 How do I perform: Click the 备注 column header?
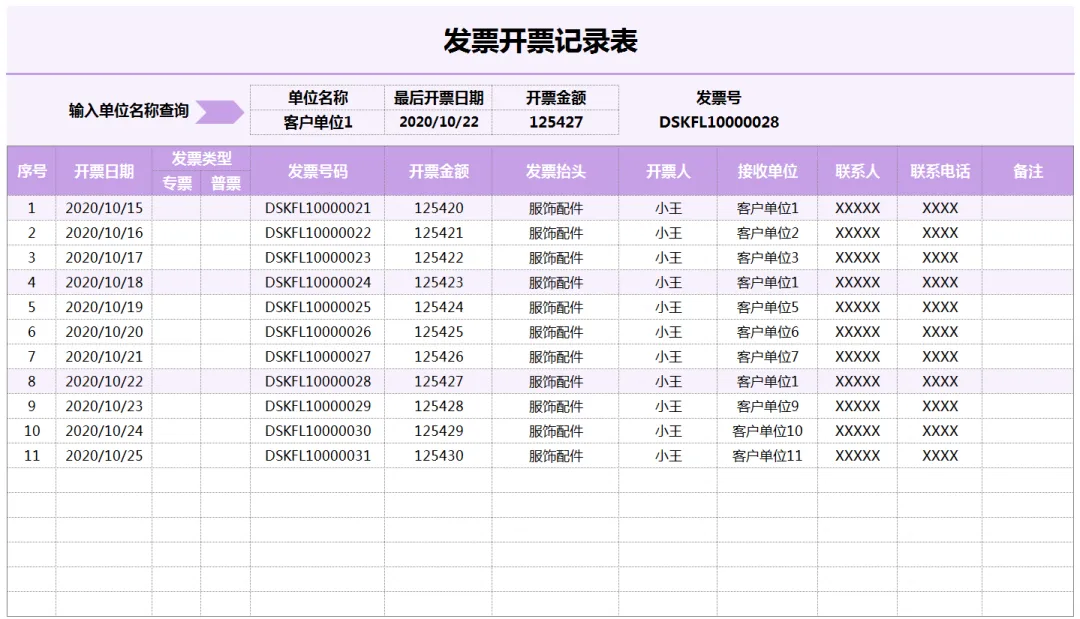click(1028, 171)
